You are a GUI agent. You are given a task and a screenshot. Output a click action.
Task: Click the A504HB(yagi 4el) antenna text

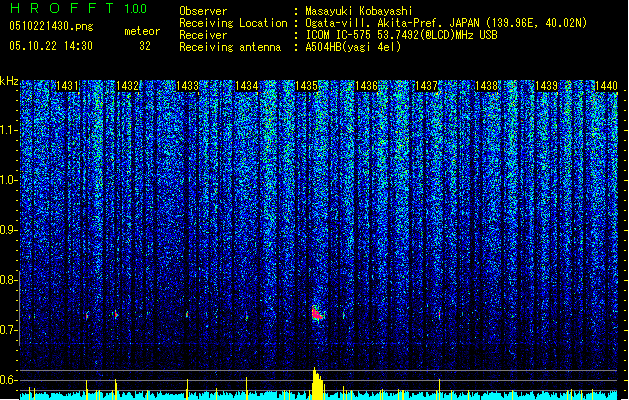click(353, 47)
